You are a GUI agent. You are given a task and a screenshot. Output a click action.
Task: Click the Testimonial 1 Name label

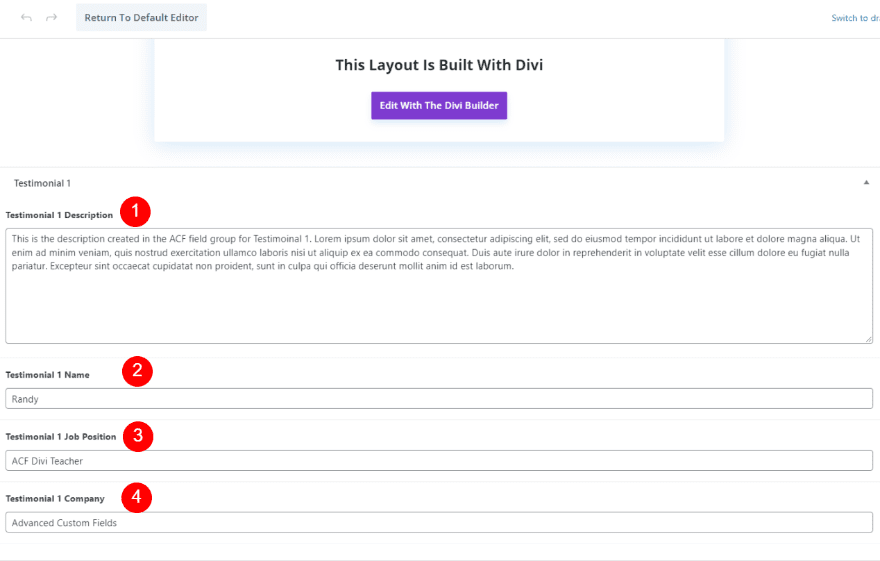point(47,375)
